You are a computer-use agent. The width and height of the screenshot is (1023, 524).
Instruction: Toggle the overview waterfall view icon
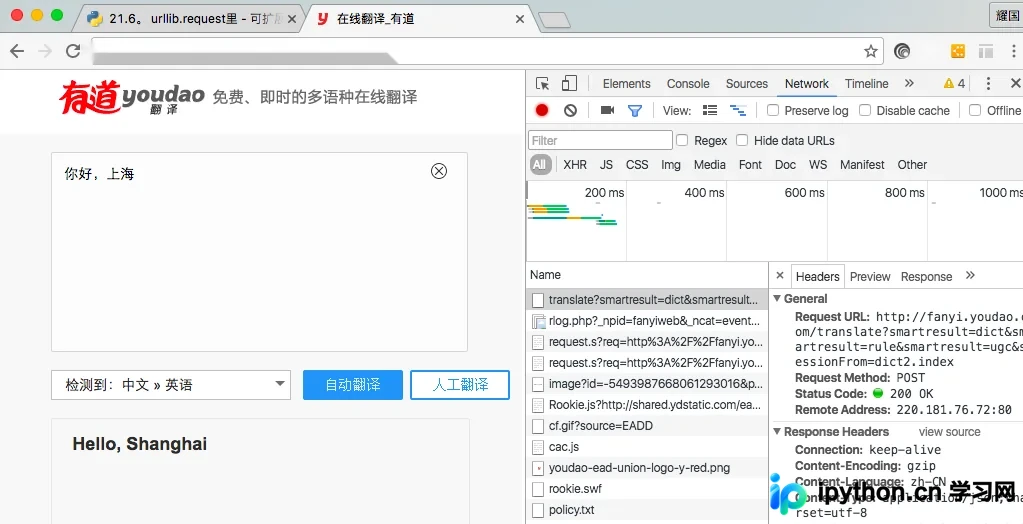coord(738,110)
